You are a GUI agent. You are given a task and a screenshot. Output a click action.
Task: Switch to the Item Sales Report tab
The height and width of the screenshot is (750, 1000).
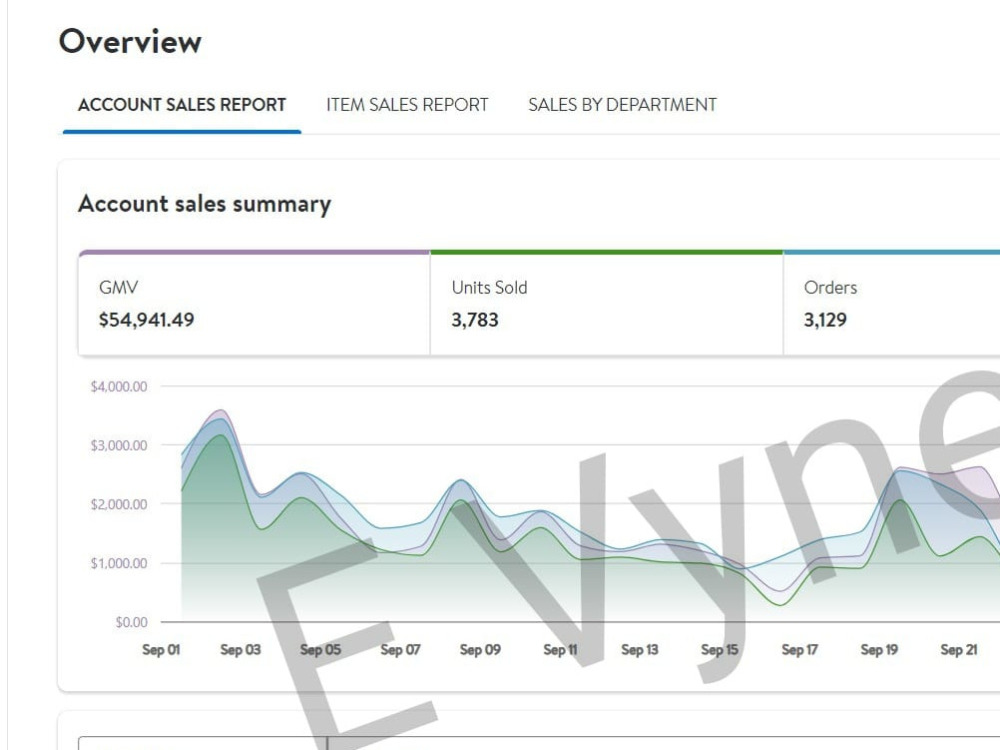coord(407,105)
